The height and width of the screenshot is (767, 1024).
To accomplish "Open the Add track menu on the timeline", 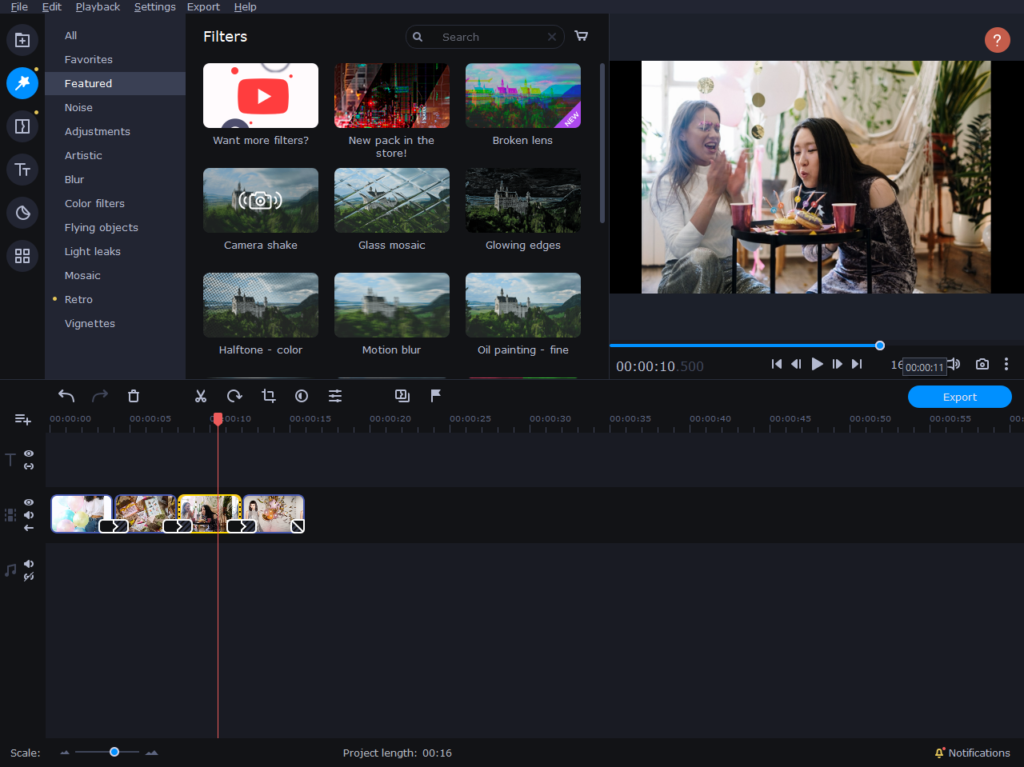I will [22, 419].
